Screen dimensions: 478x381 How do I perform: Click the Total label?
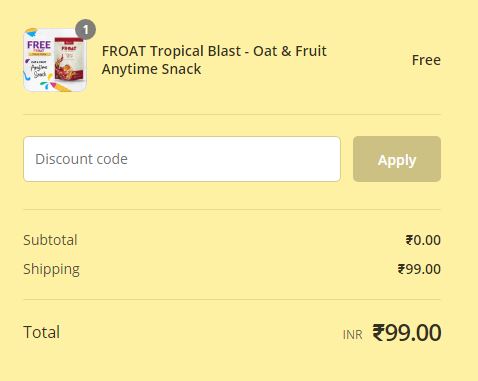[x=42, y=332]
